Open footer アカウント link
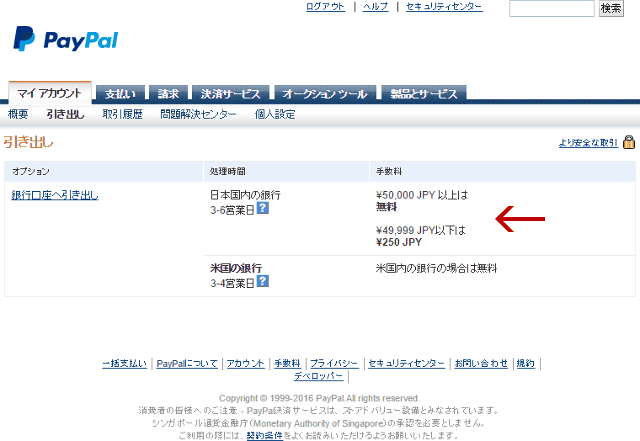640x441 pixels. 246,363
